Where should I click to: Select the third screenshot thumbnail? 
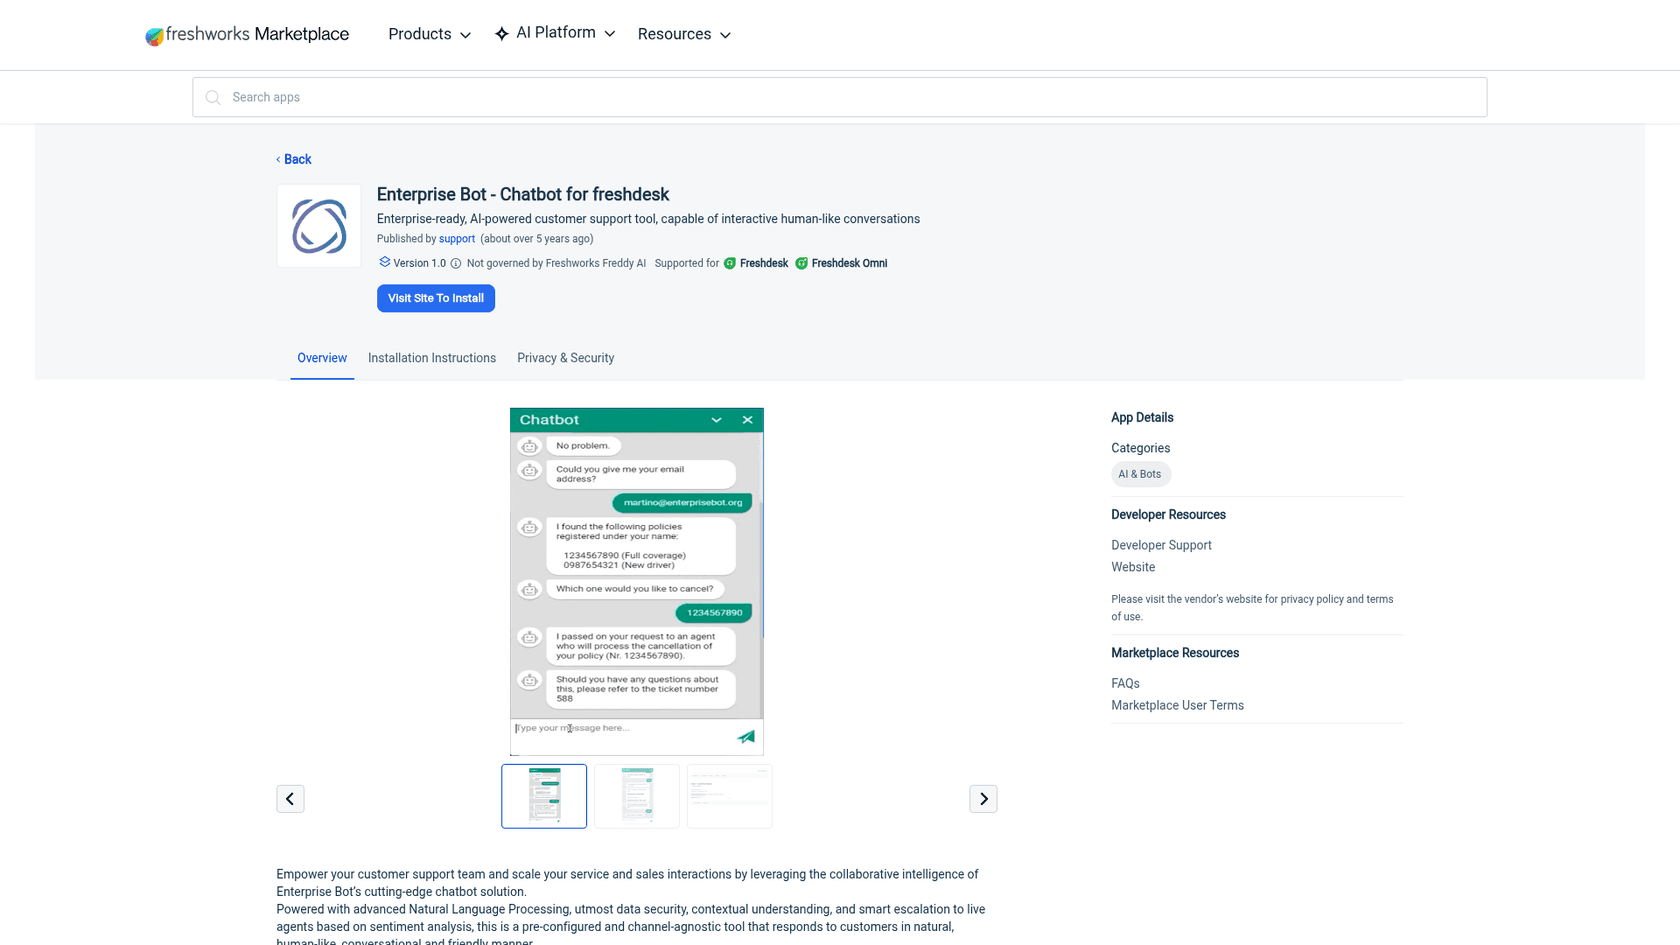click(x=730, y=797)
